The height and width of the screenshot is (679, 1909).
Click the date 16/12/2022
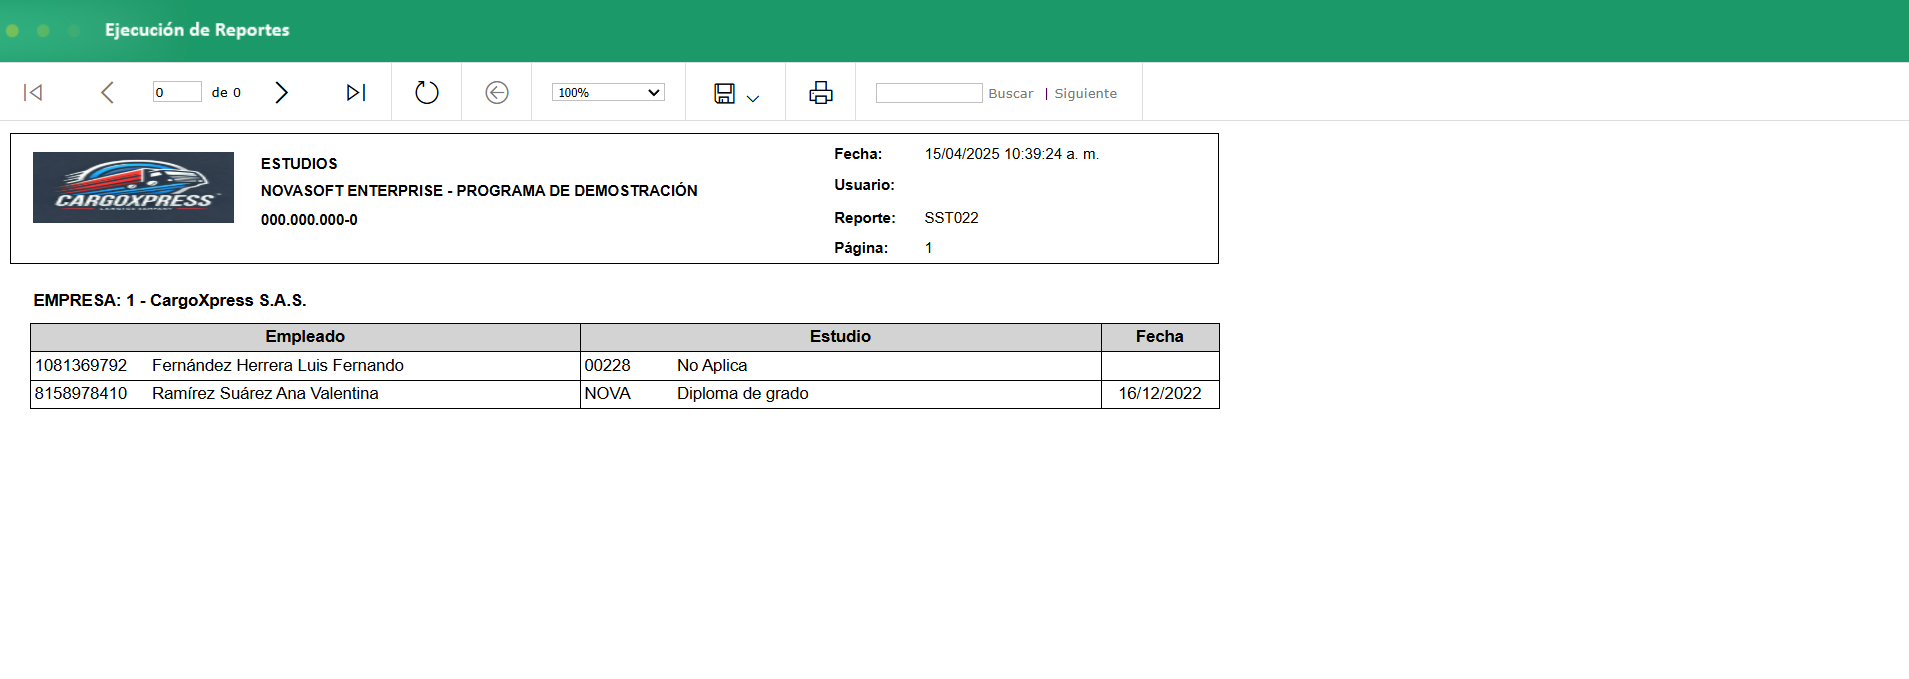1160,394
